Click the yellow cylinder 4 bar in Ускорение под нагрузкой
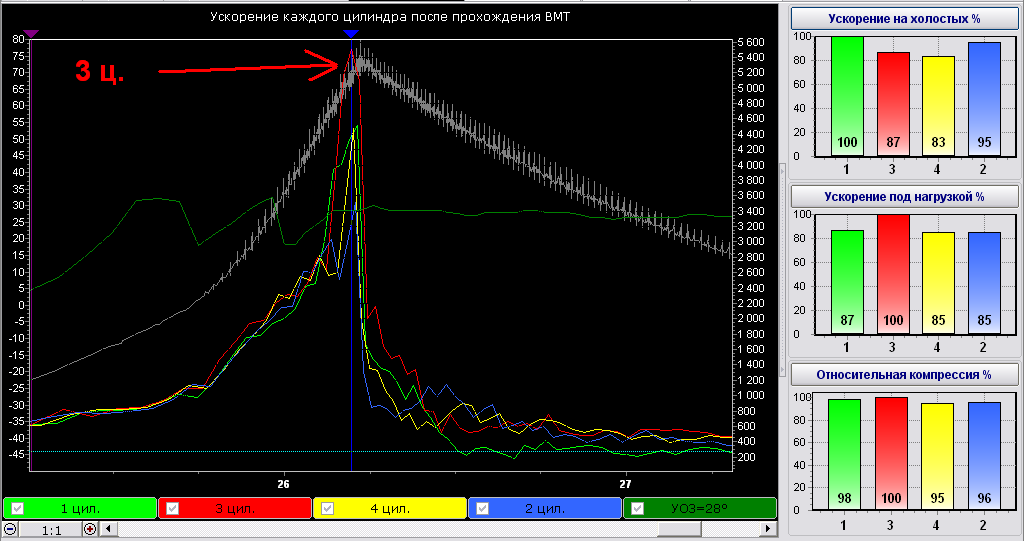The height and width of the screenshot is (541, 1028). tap(938, 283)
